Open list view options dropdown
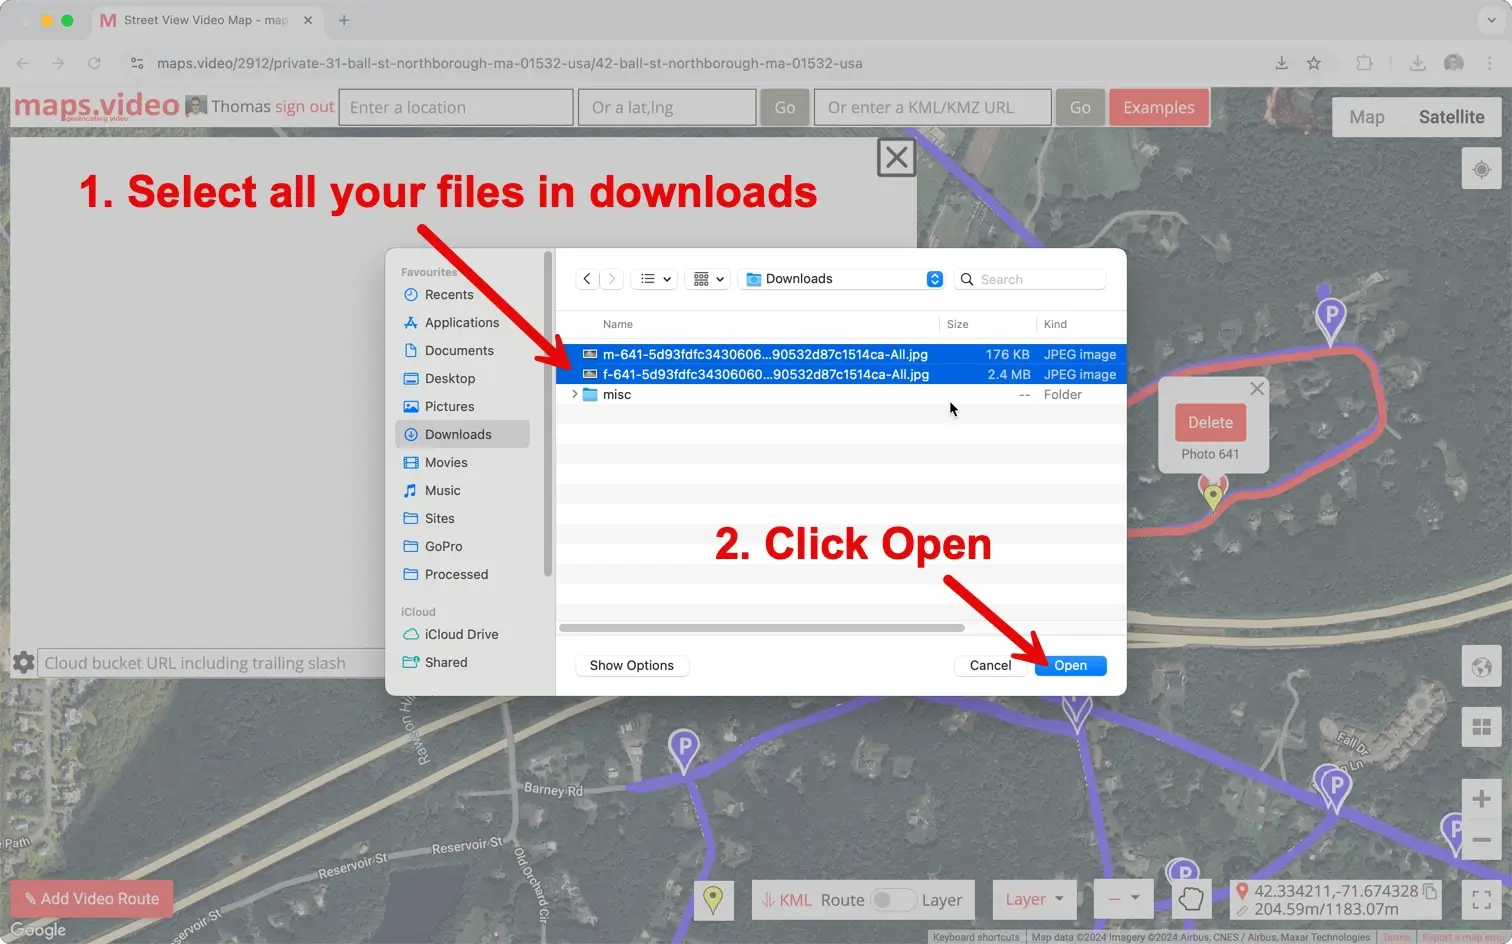Screen dimensions: 1512x944 point(655,279)
